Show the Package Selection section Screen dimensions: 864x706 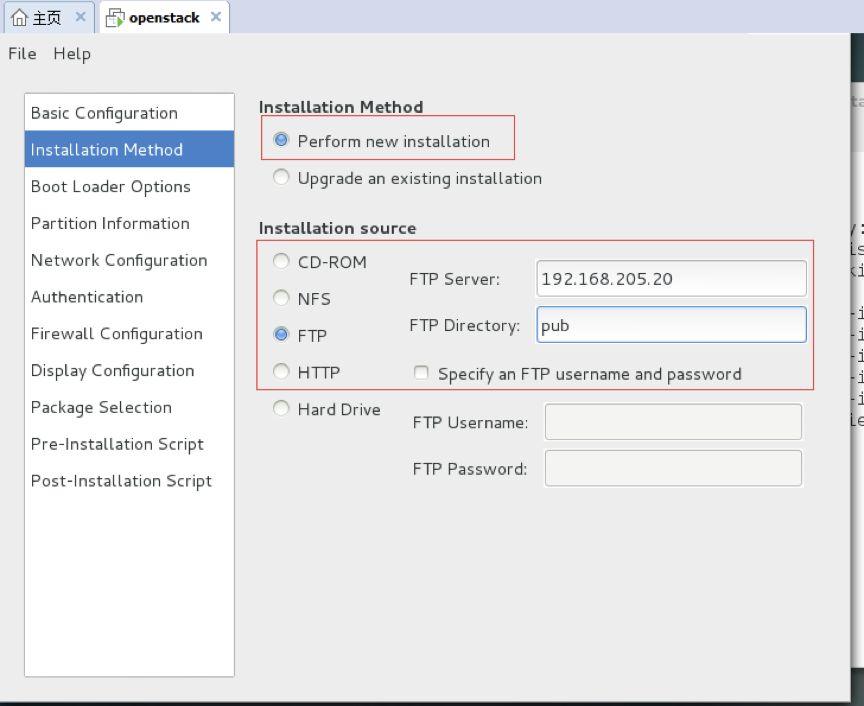coord(101,408)
